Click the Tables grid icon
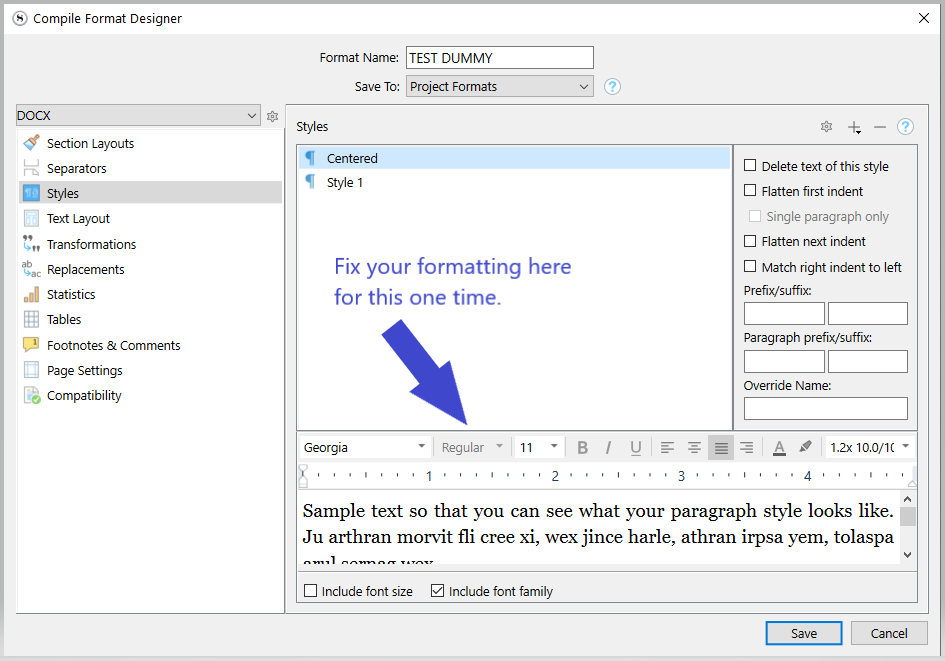This screenshot has height=661, width=945. (x=31, y=319)
